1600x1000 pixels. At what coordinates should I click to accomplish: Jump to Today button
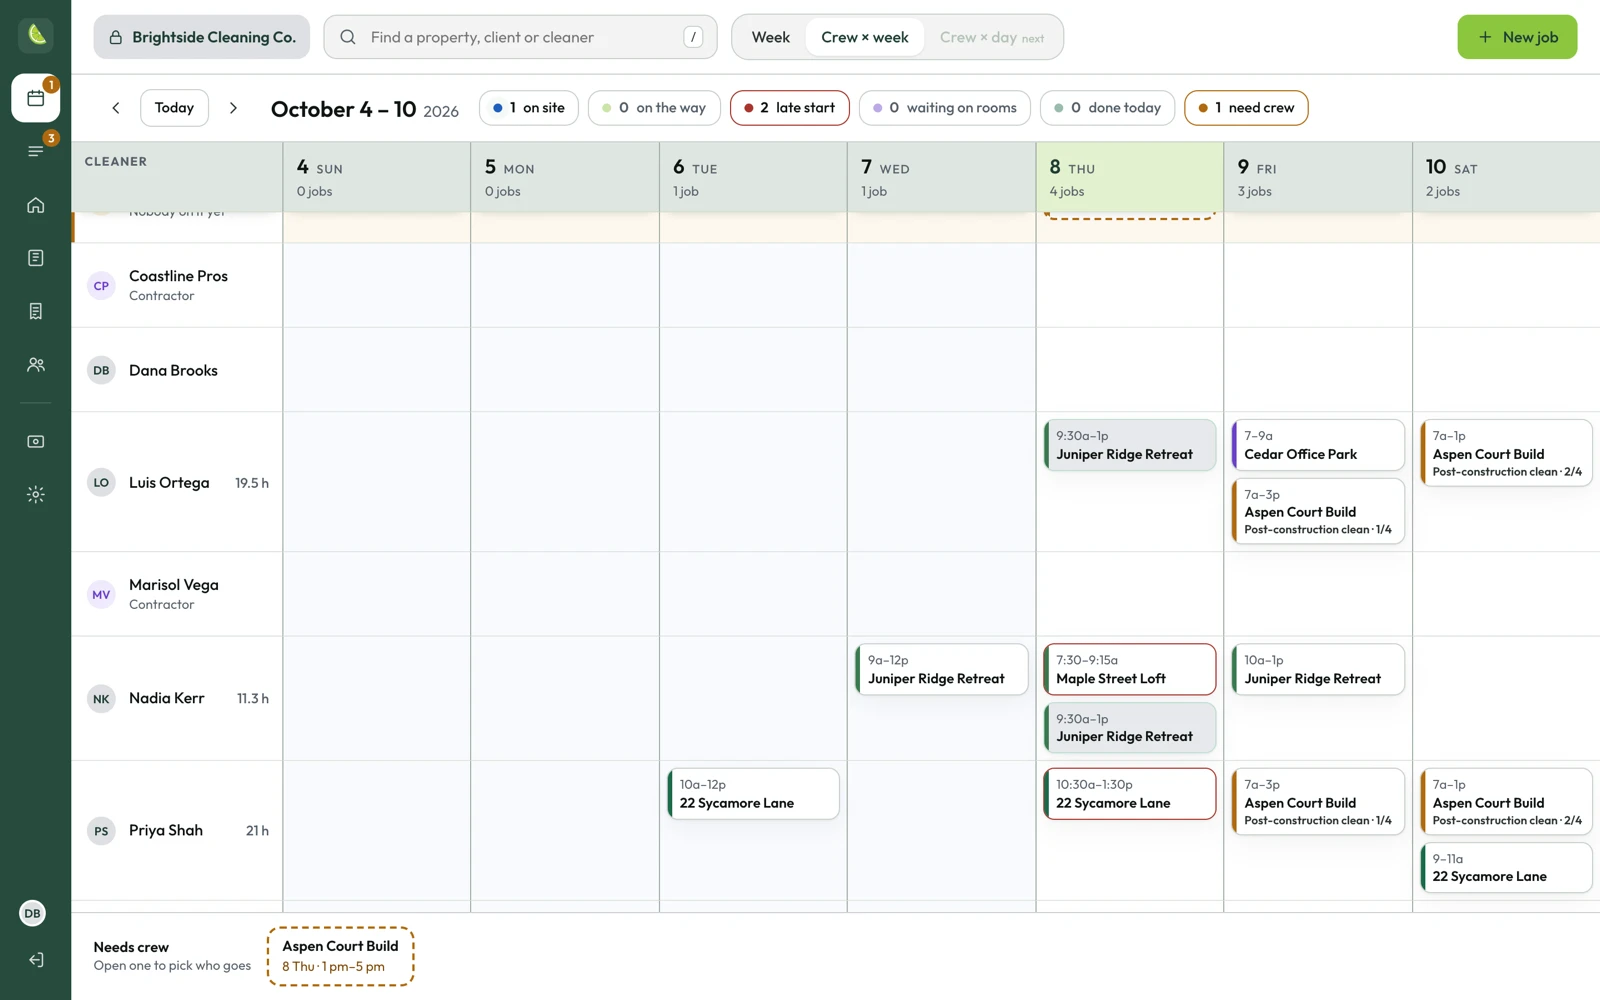pos(174,108)
